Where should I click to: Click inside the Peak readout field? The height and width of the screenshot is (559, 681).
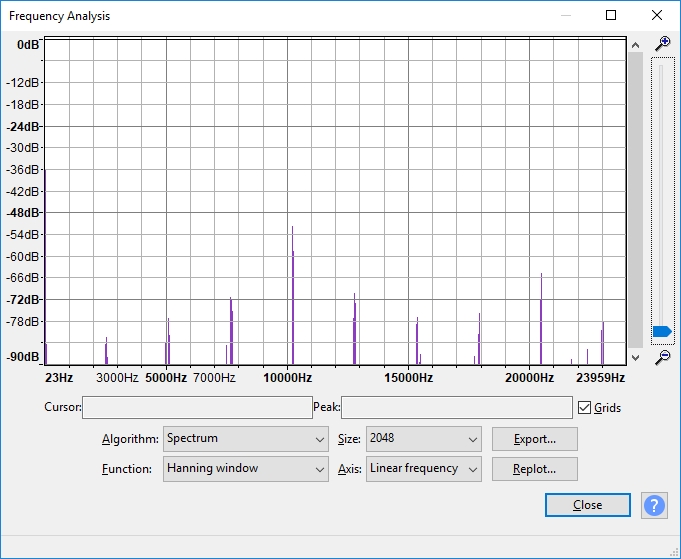point(457,408)
